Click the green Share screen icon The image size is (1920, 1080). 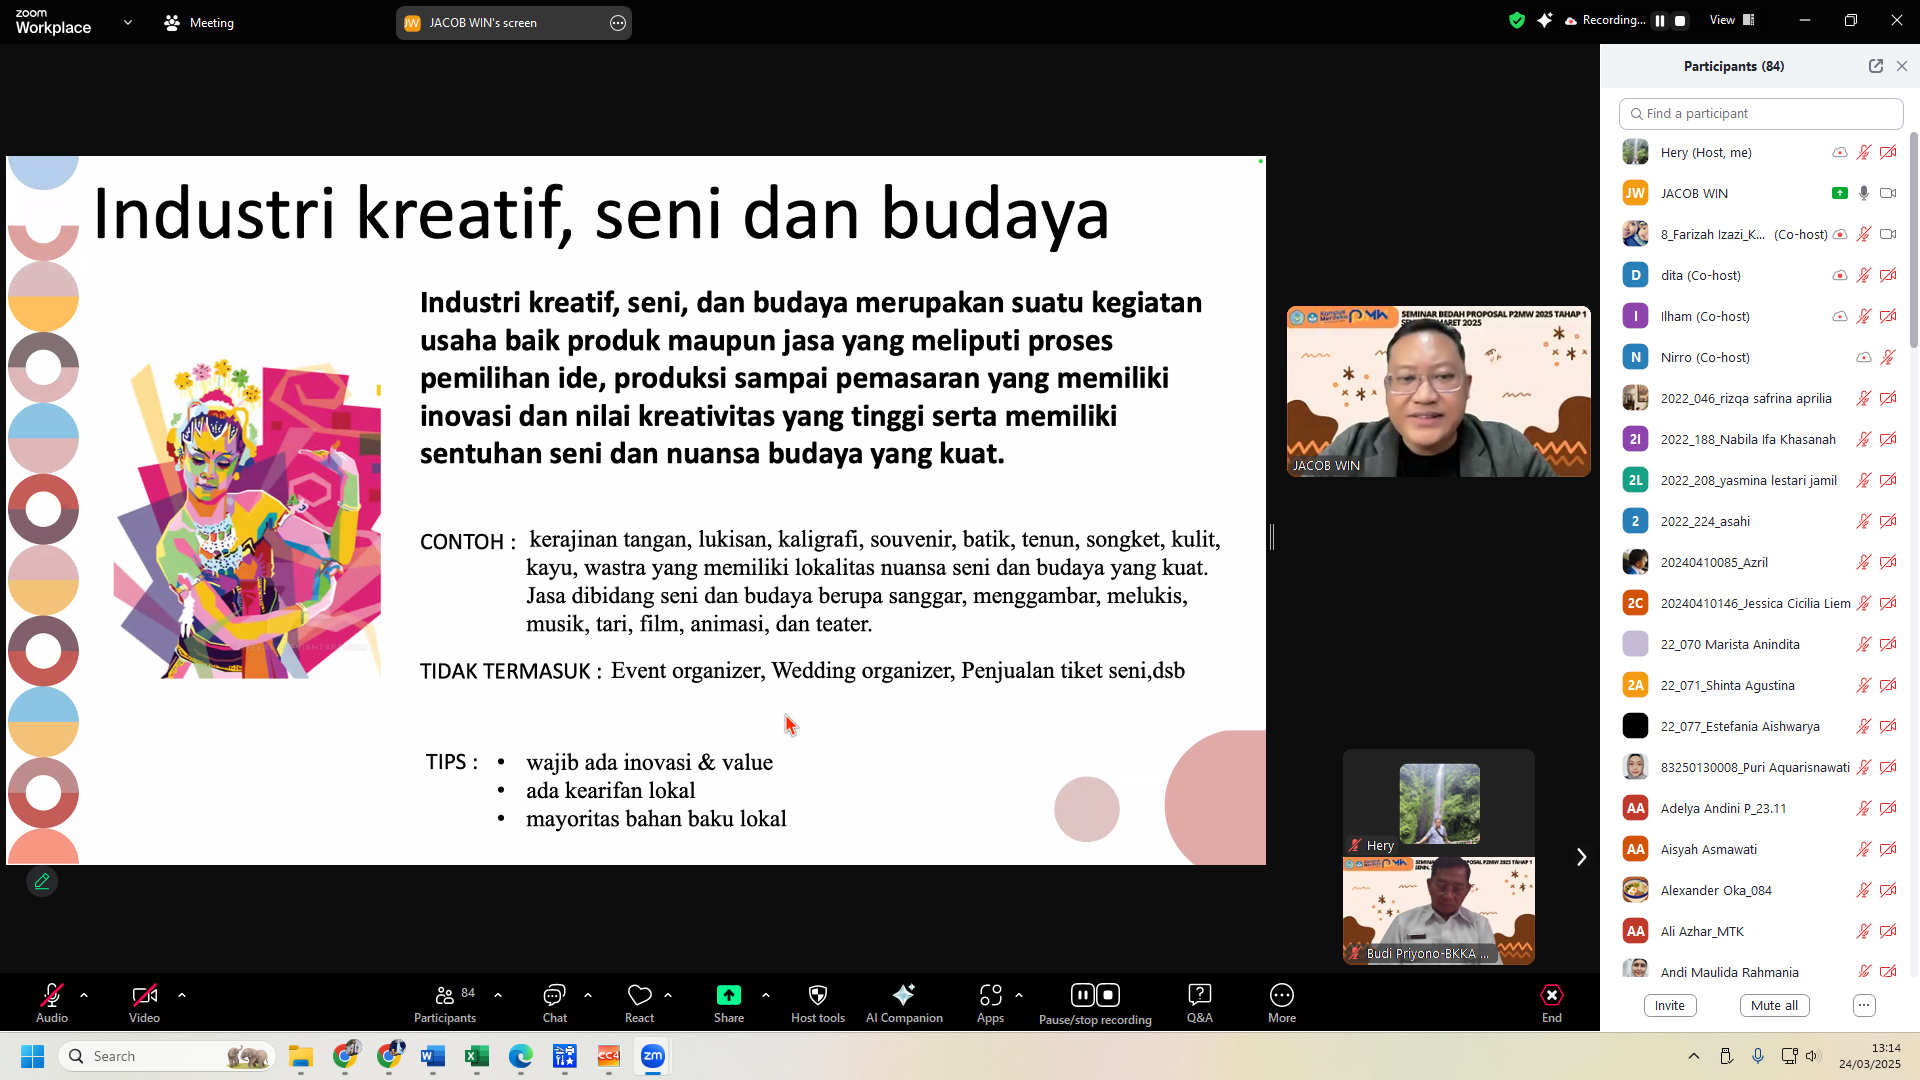[728, 995]
